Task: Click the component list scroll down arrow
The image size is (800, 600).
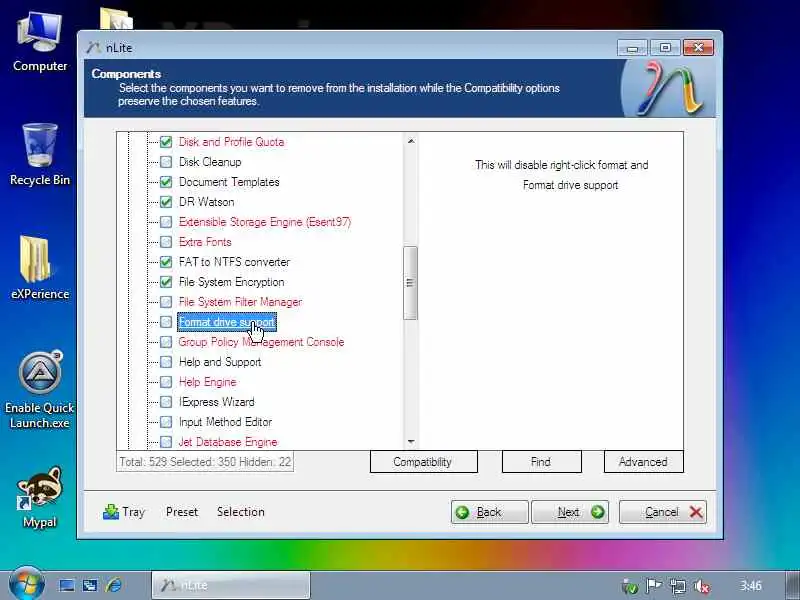Action: [x=411, y=442]
